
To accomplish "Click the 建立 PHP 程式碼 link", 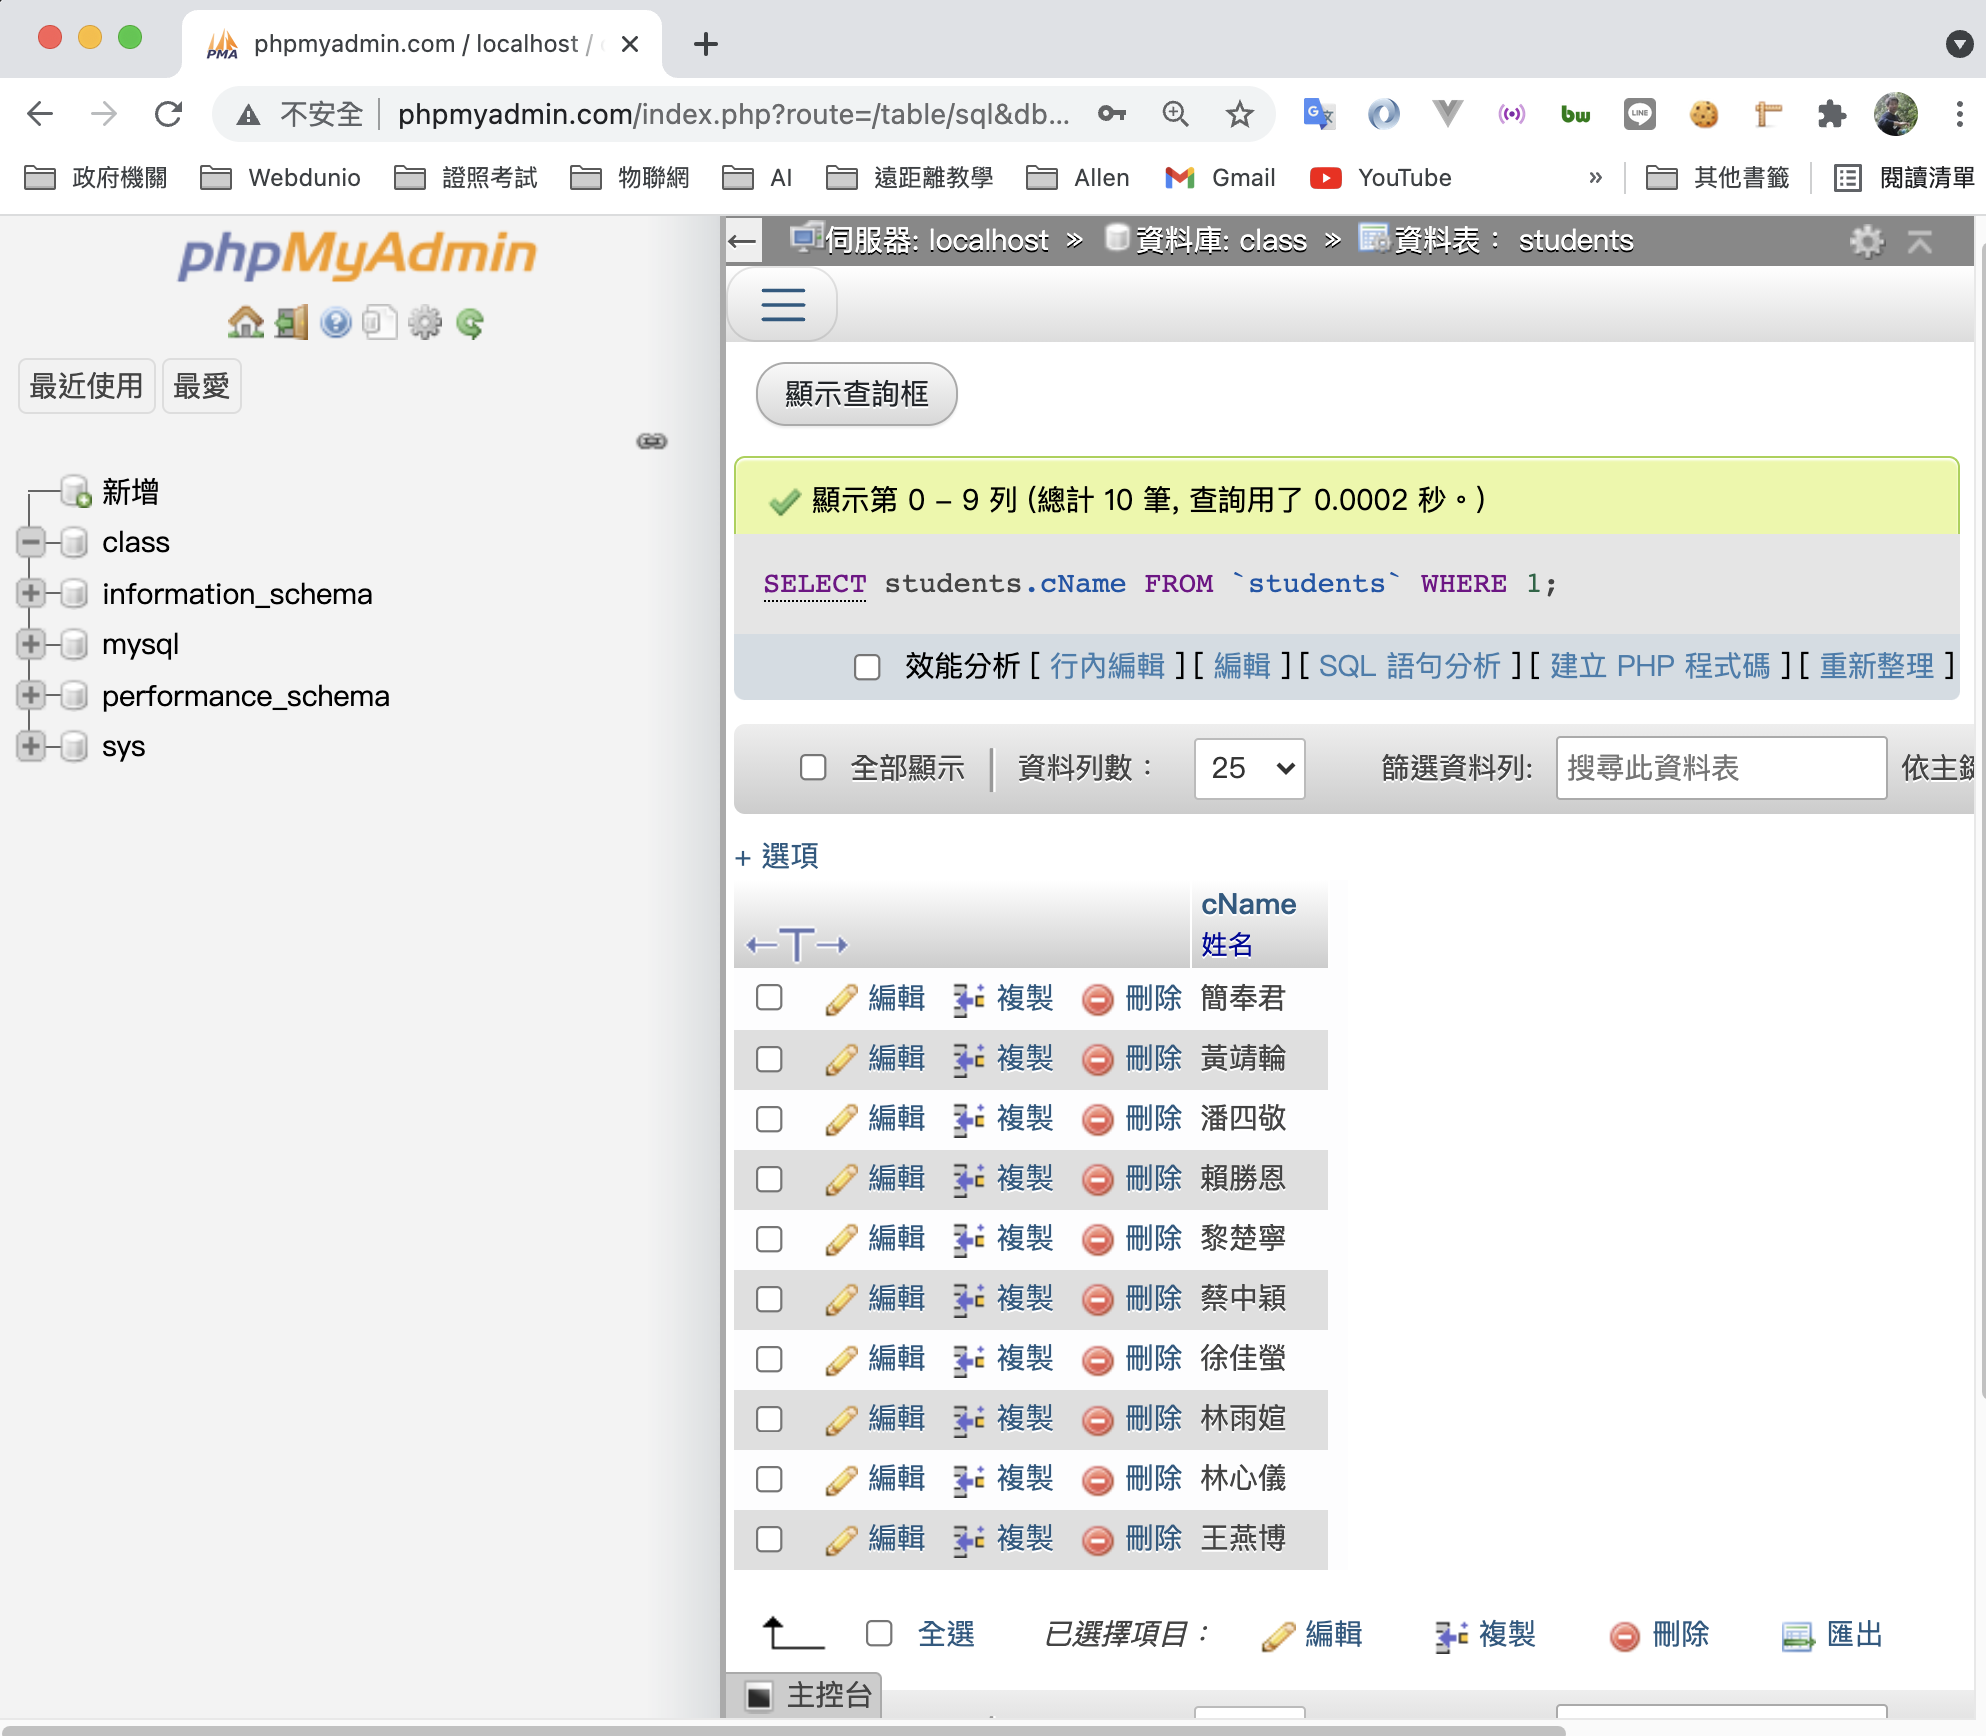I will point(1660,666).
